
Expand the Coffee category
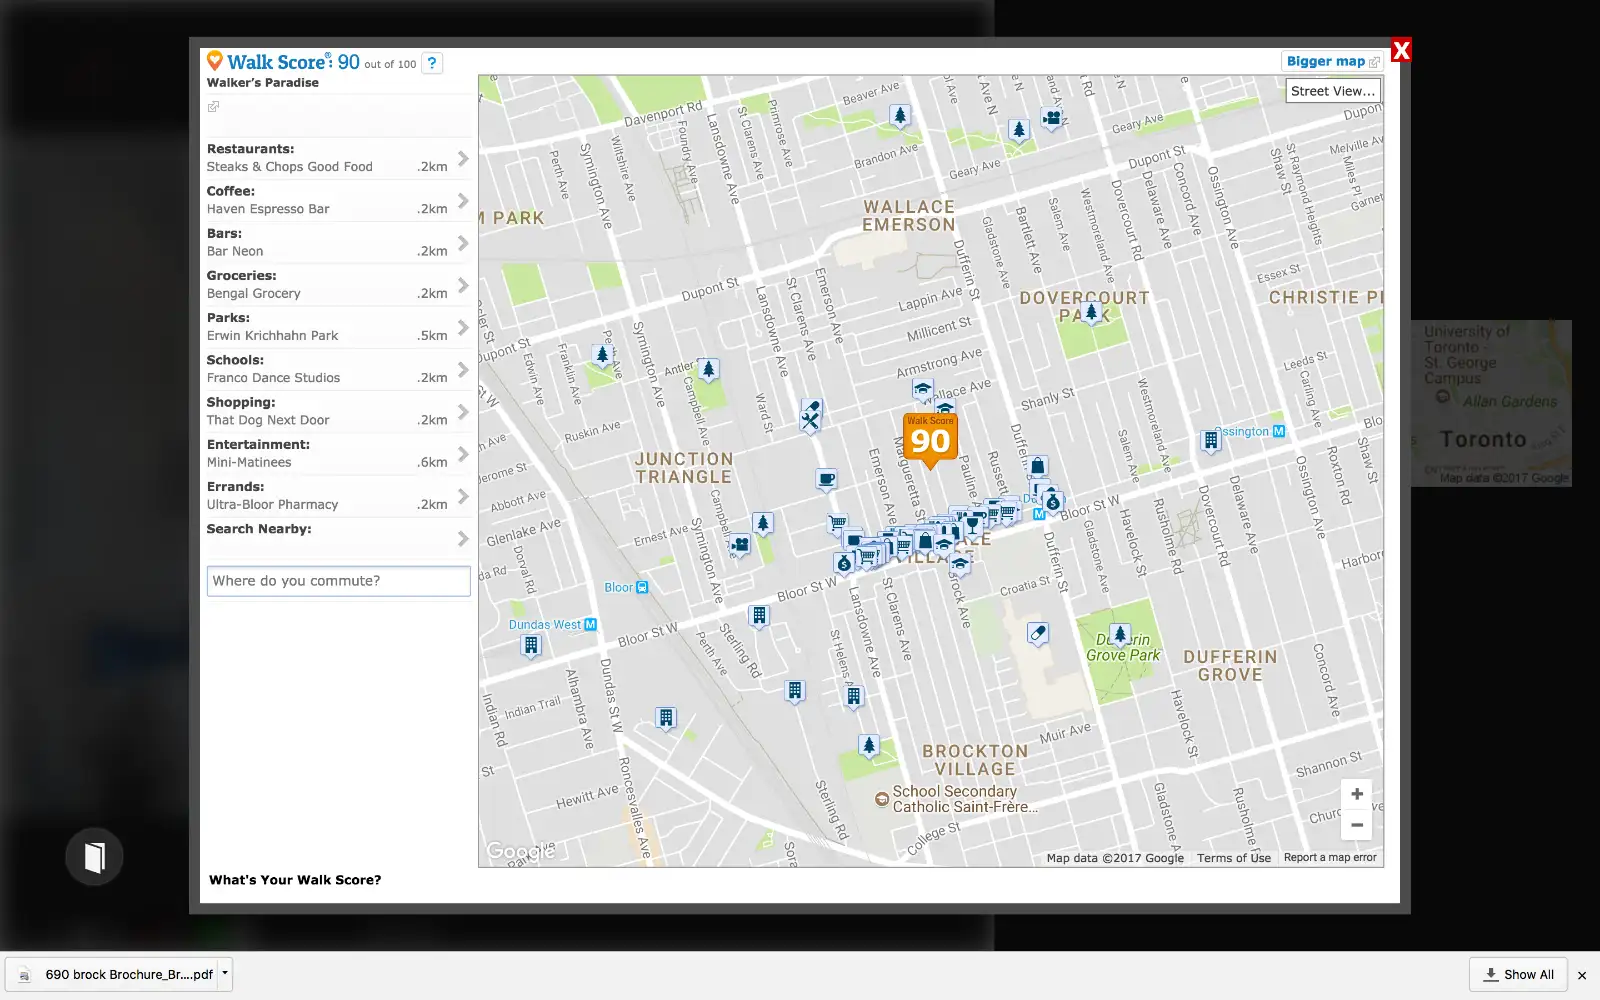(463, 200)
